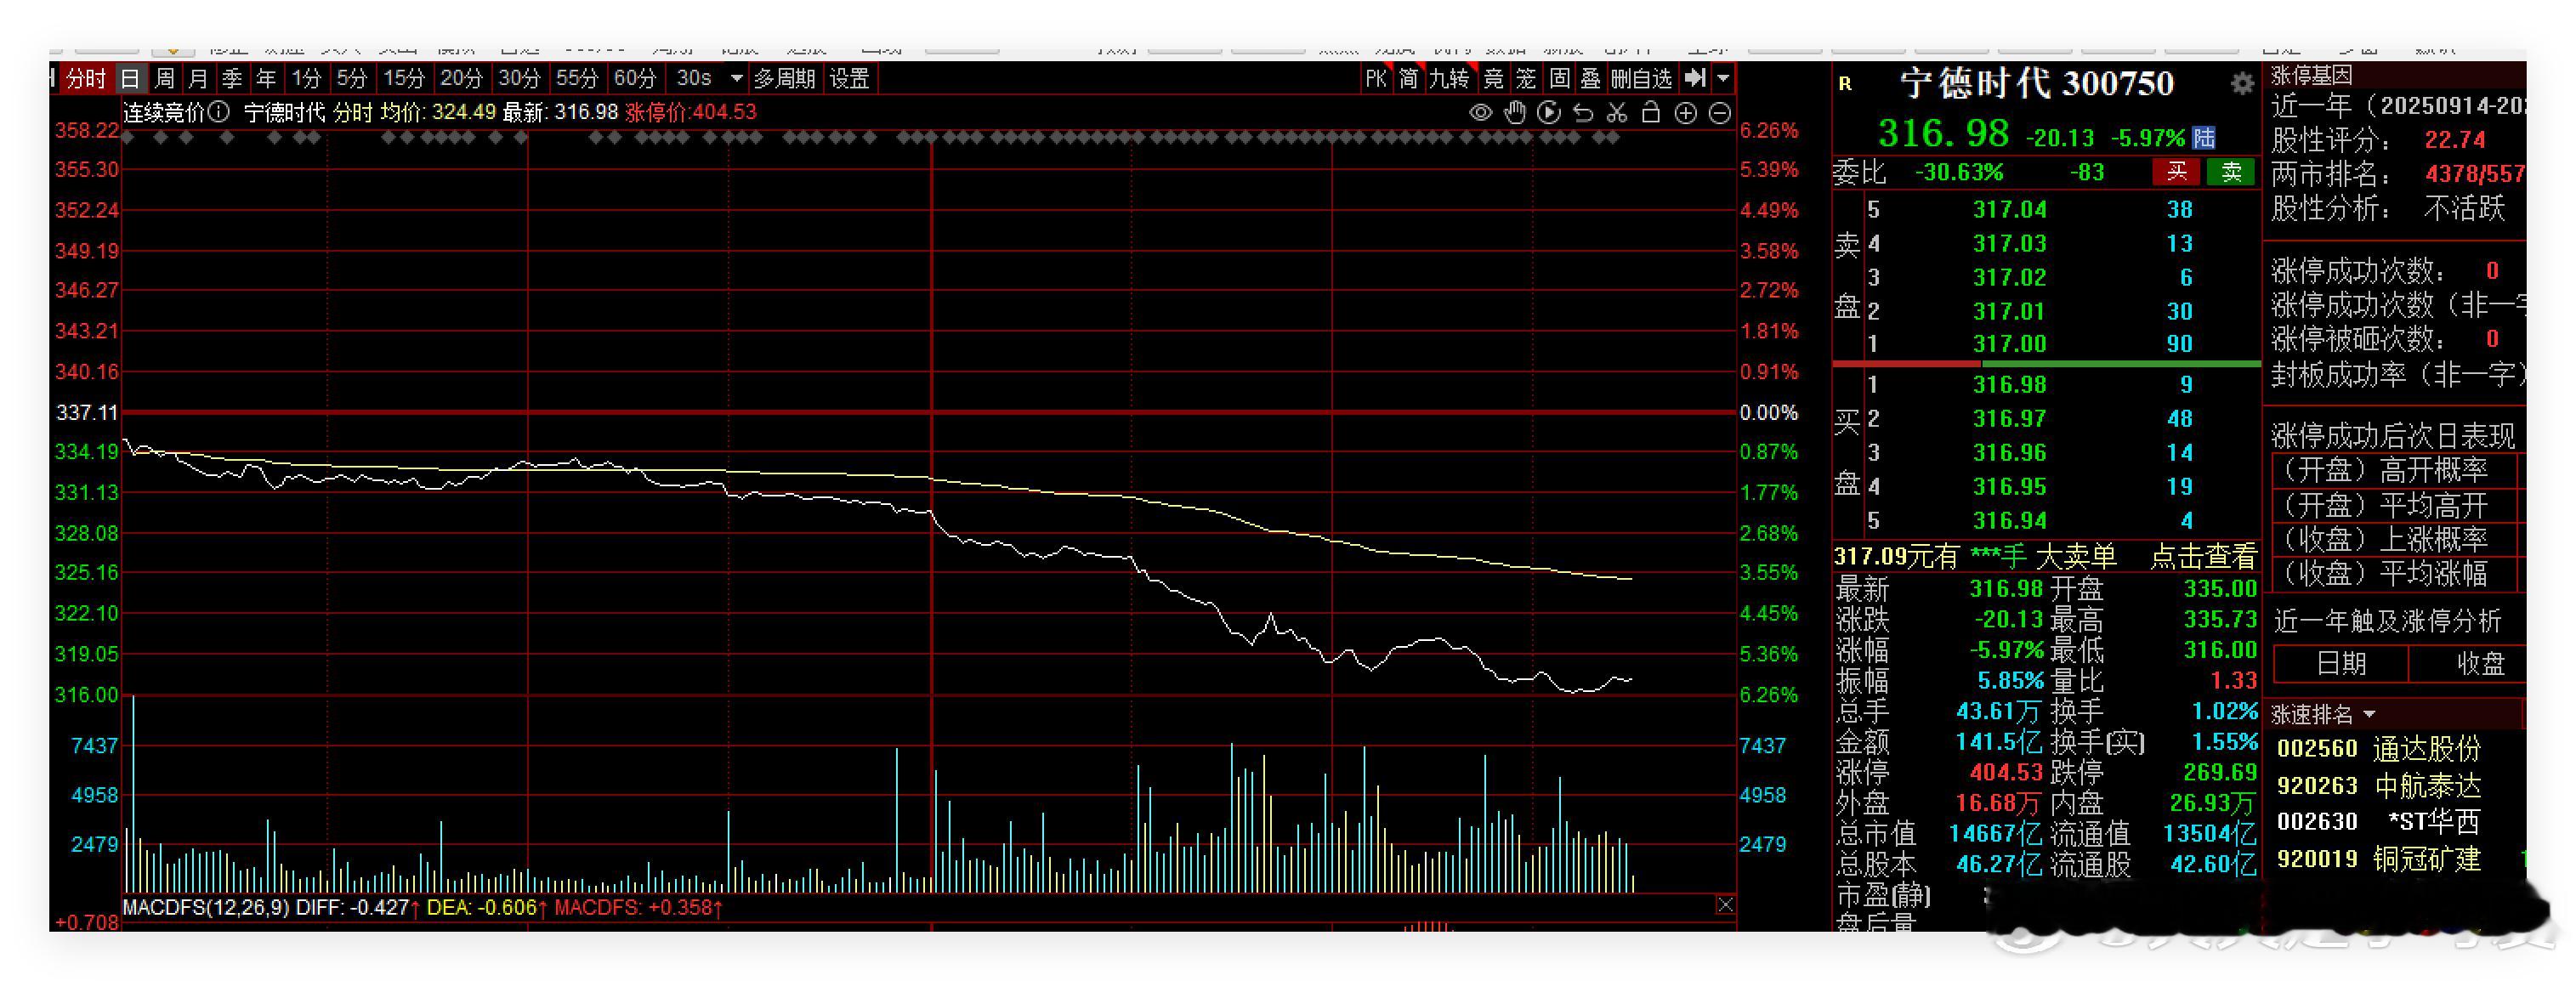Select the 1分 minute period
The width and height of the screenshot is (2576, 981).
click(307, 78)
